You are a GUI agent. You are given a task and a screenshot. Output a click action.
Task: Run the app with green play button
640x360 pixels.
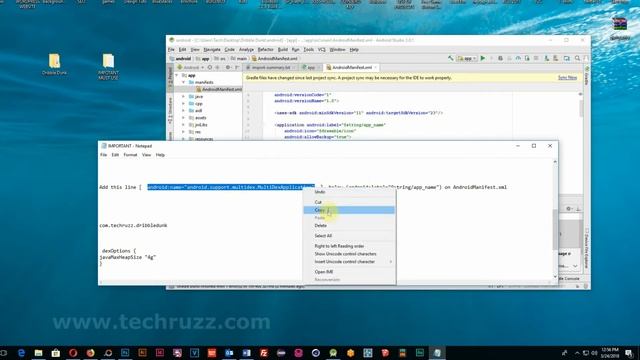(x=483, y=58)
